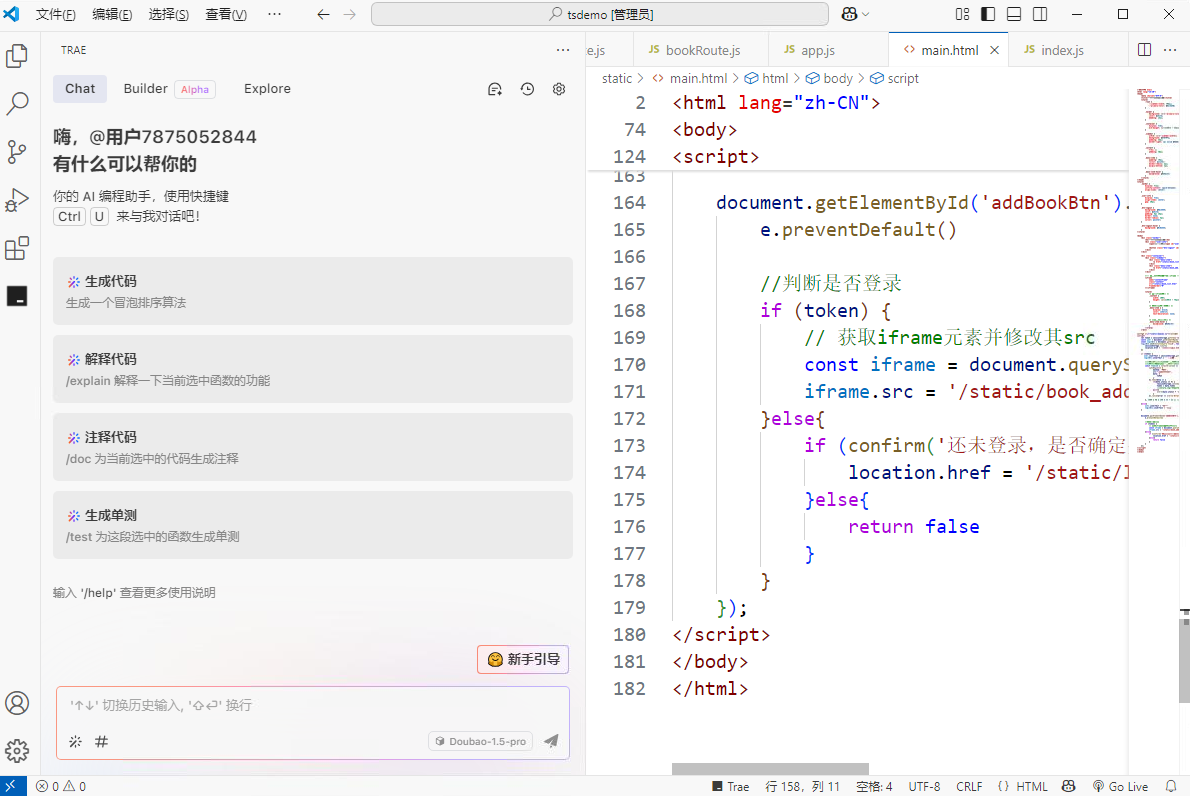Open editor more actions ellipsis

point(1170,50)
